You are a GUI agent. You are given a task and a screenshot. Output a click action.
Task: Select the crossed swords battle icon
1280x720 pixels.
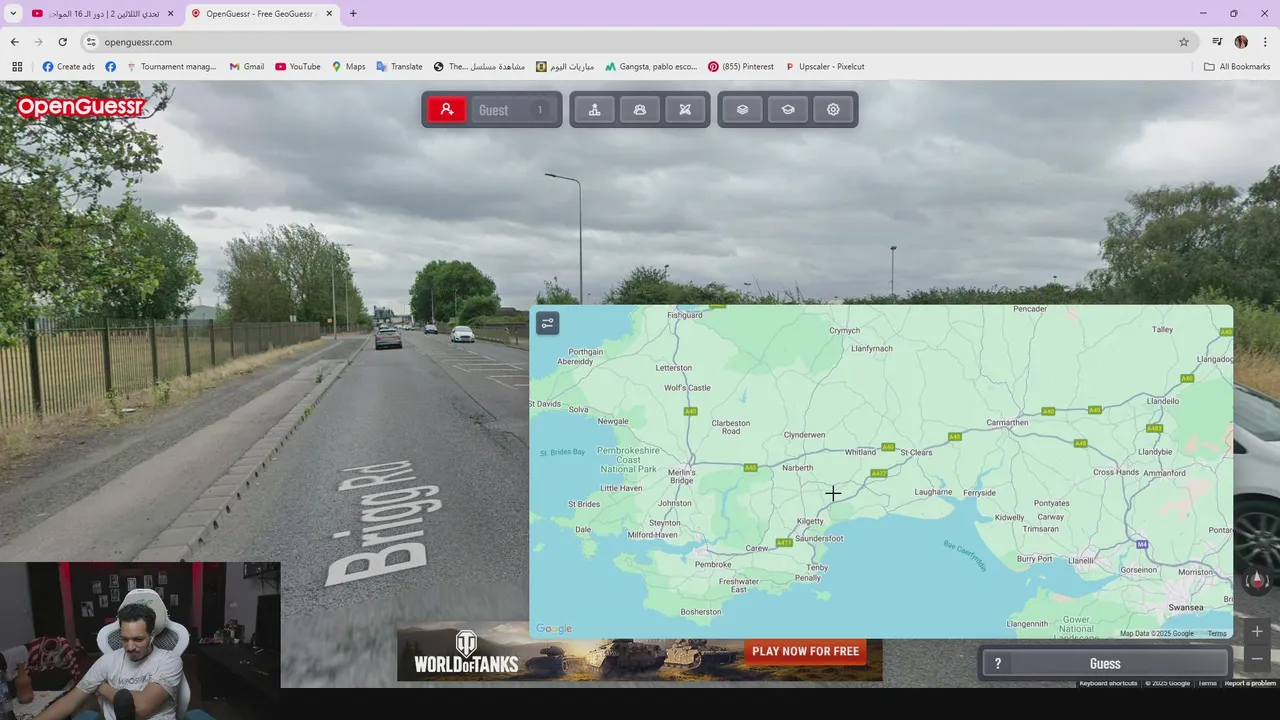click(x=685, y=110)
